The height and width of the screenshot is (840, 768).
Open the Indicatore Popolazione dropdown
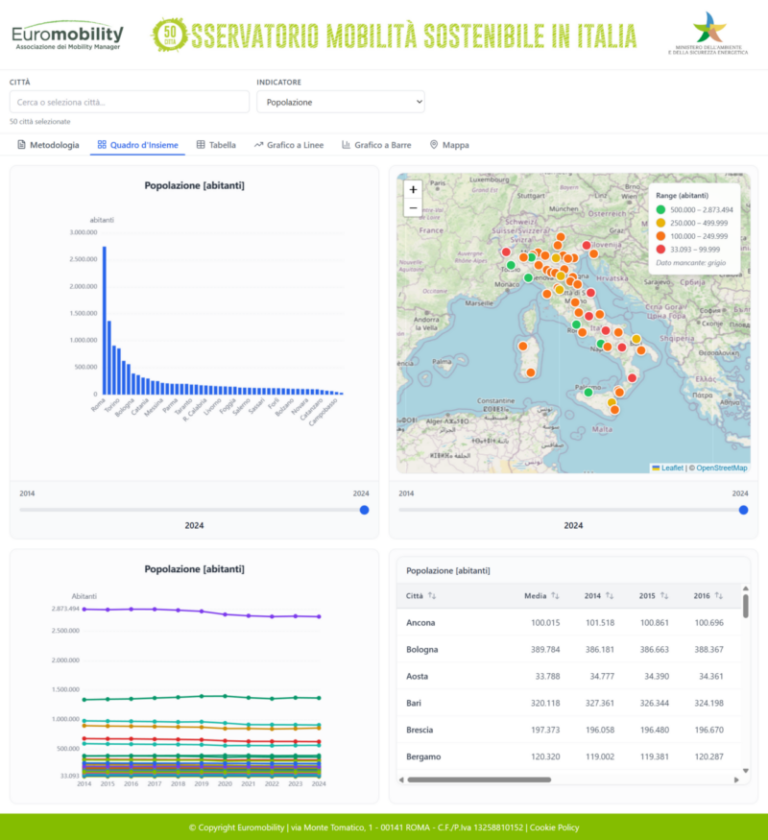pyautogui.click(x=341, y=102)
